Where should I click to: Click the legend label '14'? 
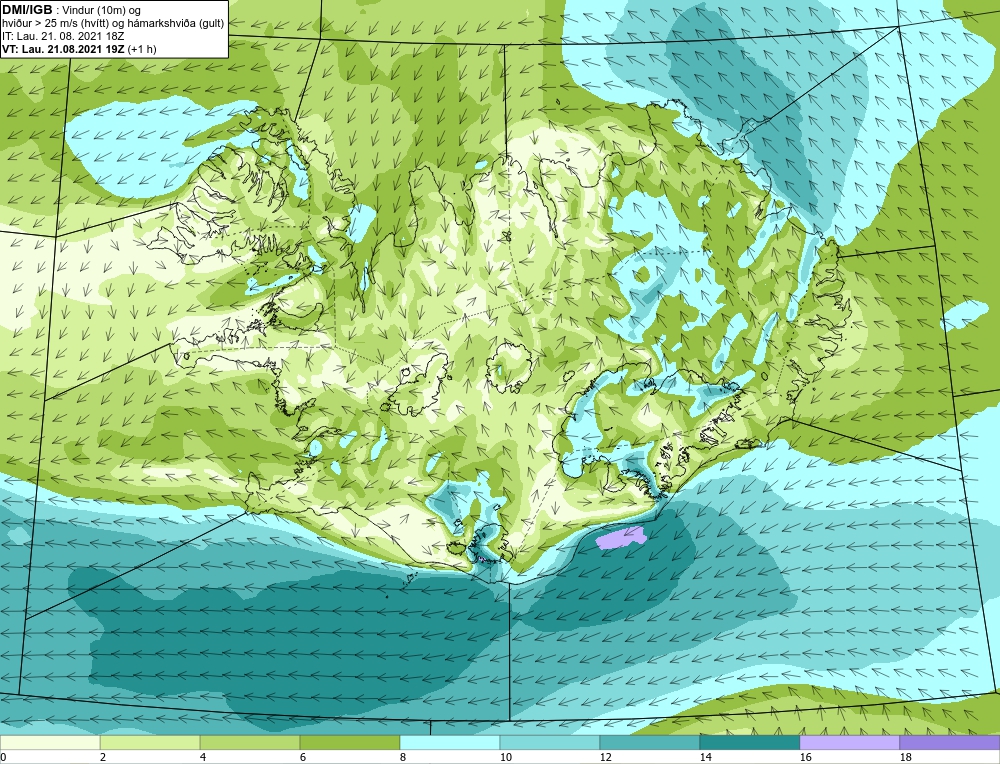click(x=706, y=757)
